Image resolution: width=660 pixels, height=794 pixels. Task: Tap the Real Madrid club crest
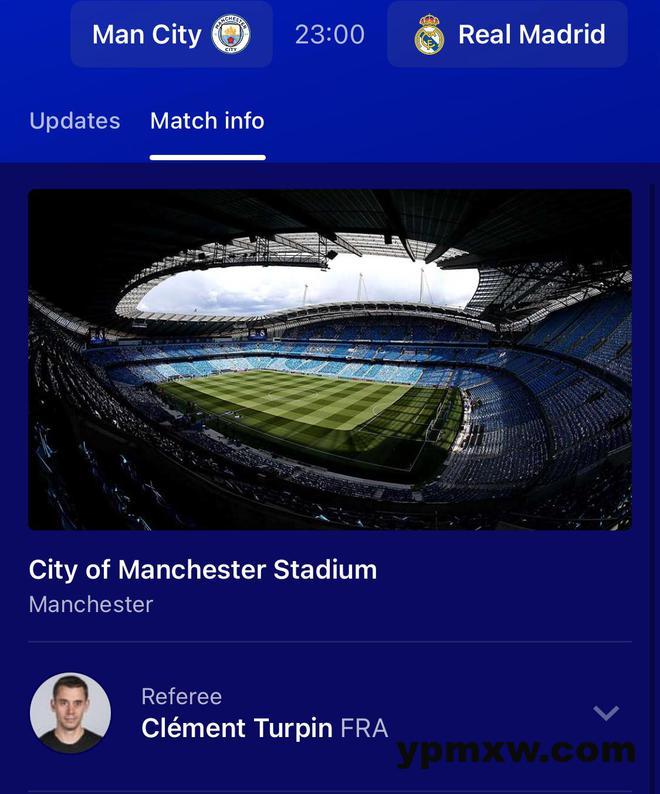pyautogui.click(x=429, y=34)
